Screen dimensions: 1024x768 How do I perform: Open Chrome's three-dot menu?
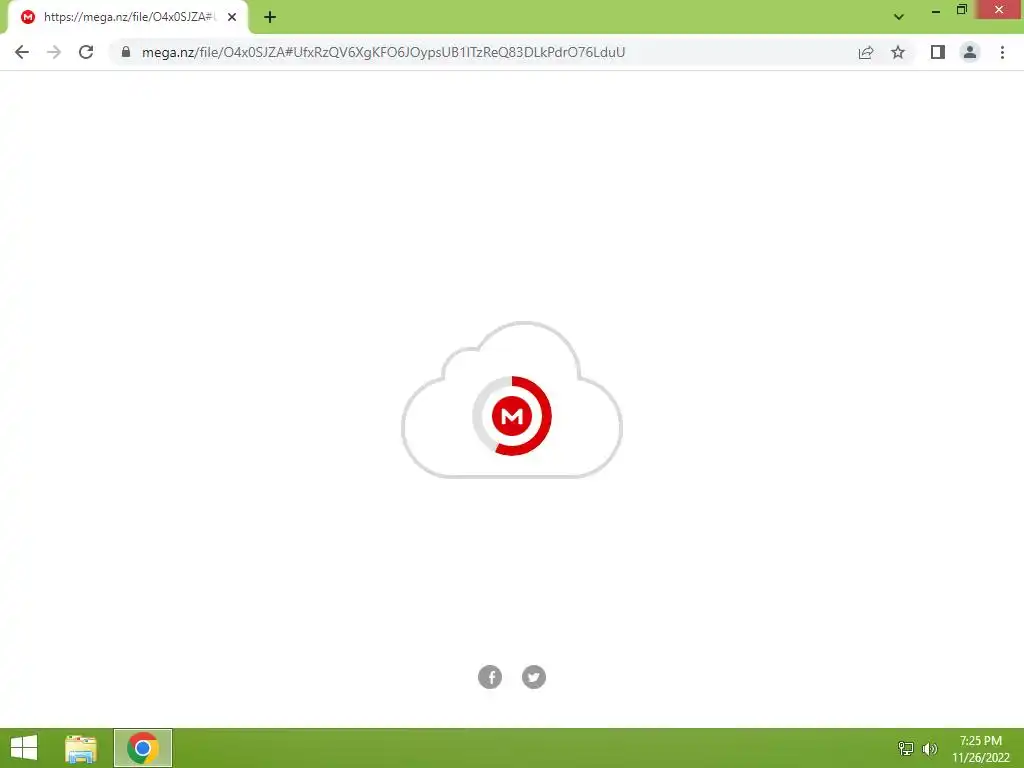click(x=1002, y=52)
